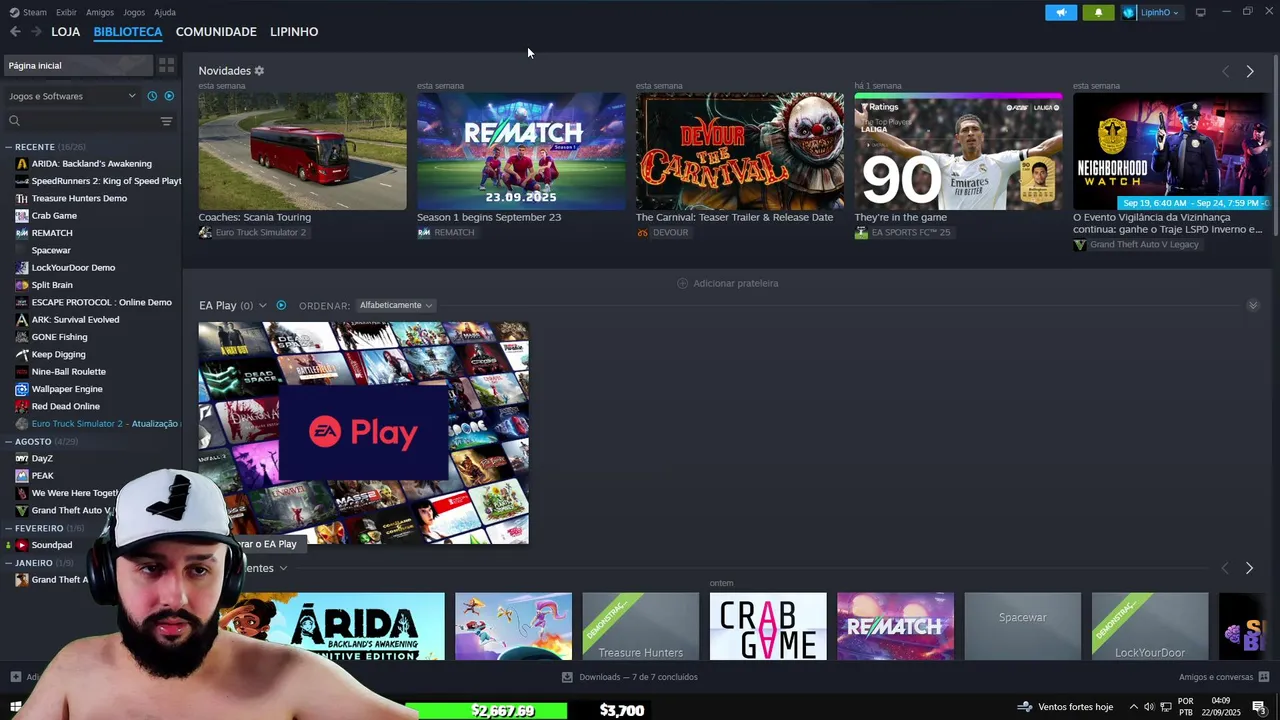Open the friends chat icon at bottom right
1280x720 pixels.
tap(1264, 677)
